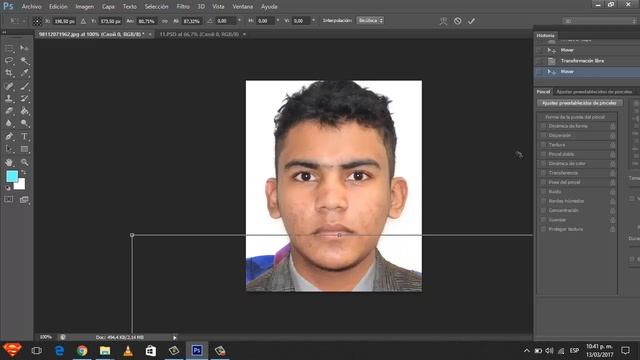
Task: Toggle Quick Mask mode
Action: point(9,199)
